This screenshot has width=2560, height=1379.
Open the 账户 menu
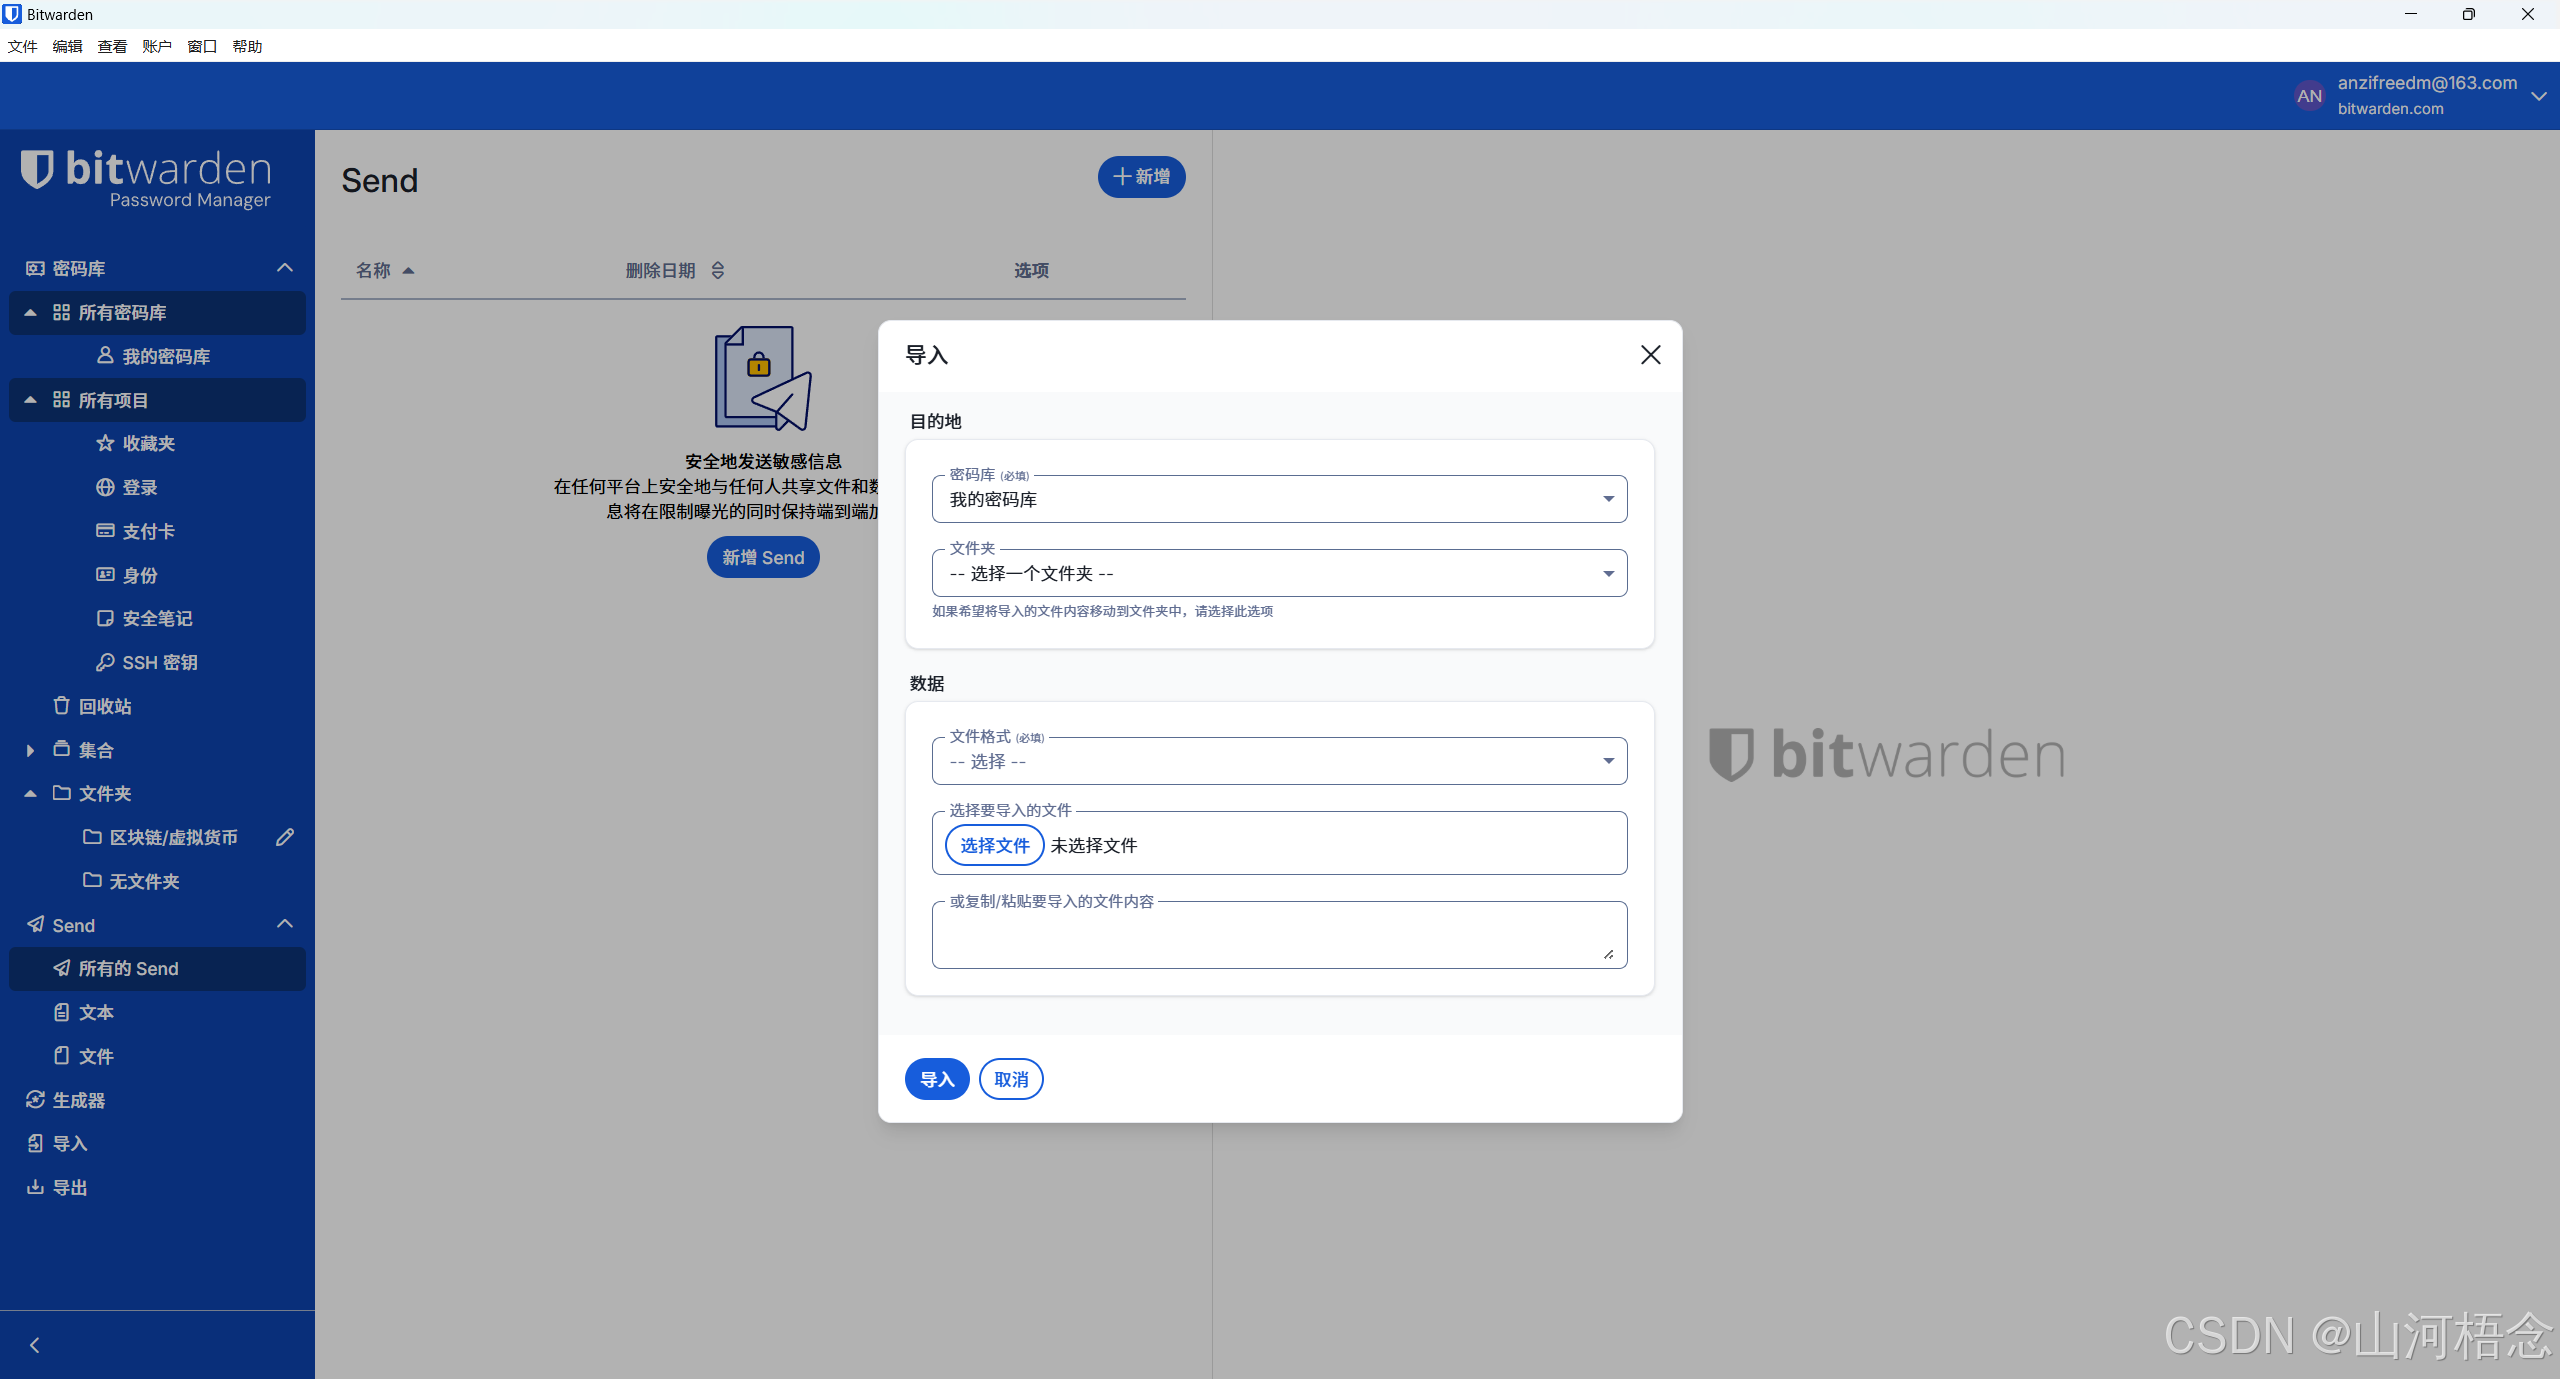157,46
